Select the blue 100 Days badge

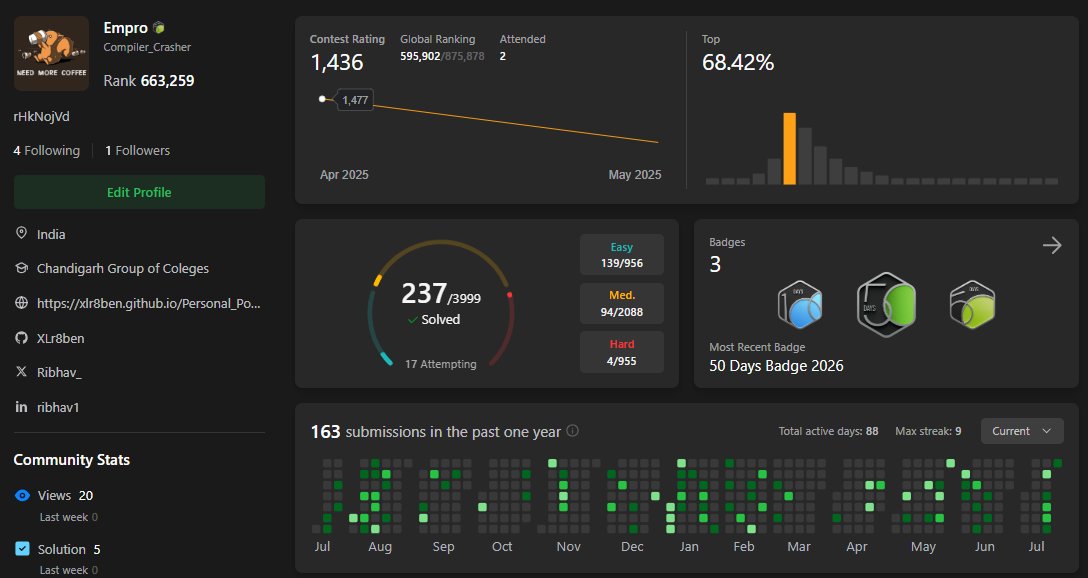[x=800, y=305]
